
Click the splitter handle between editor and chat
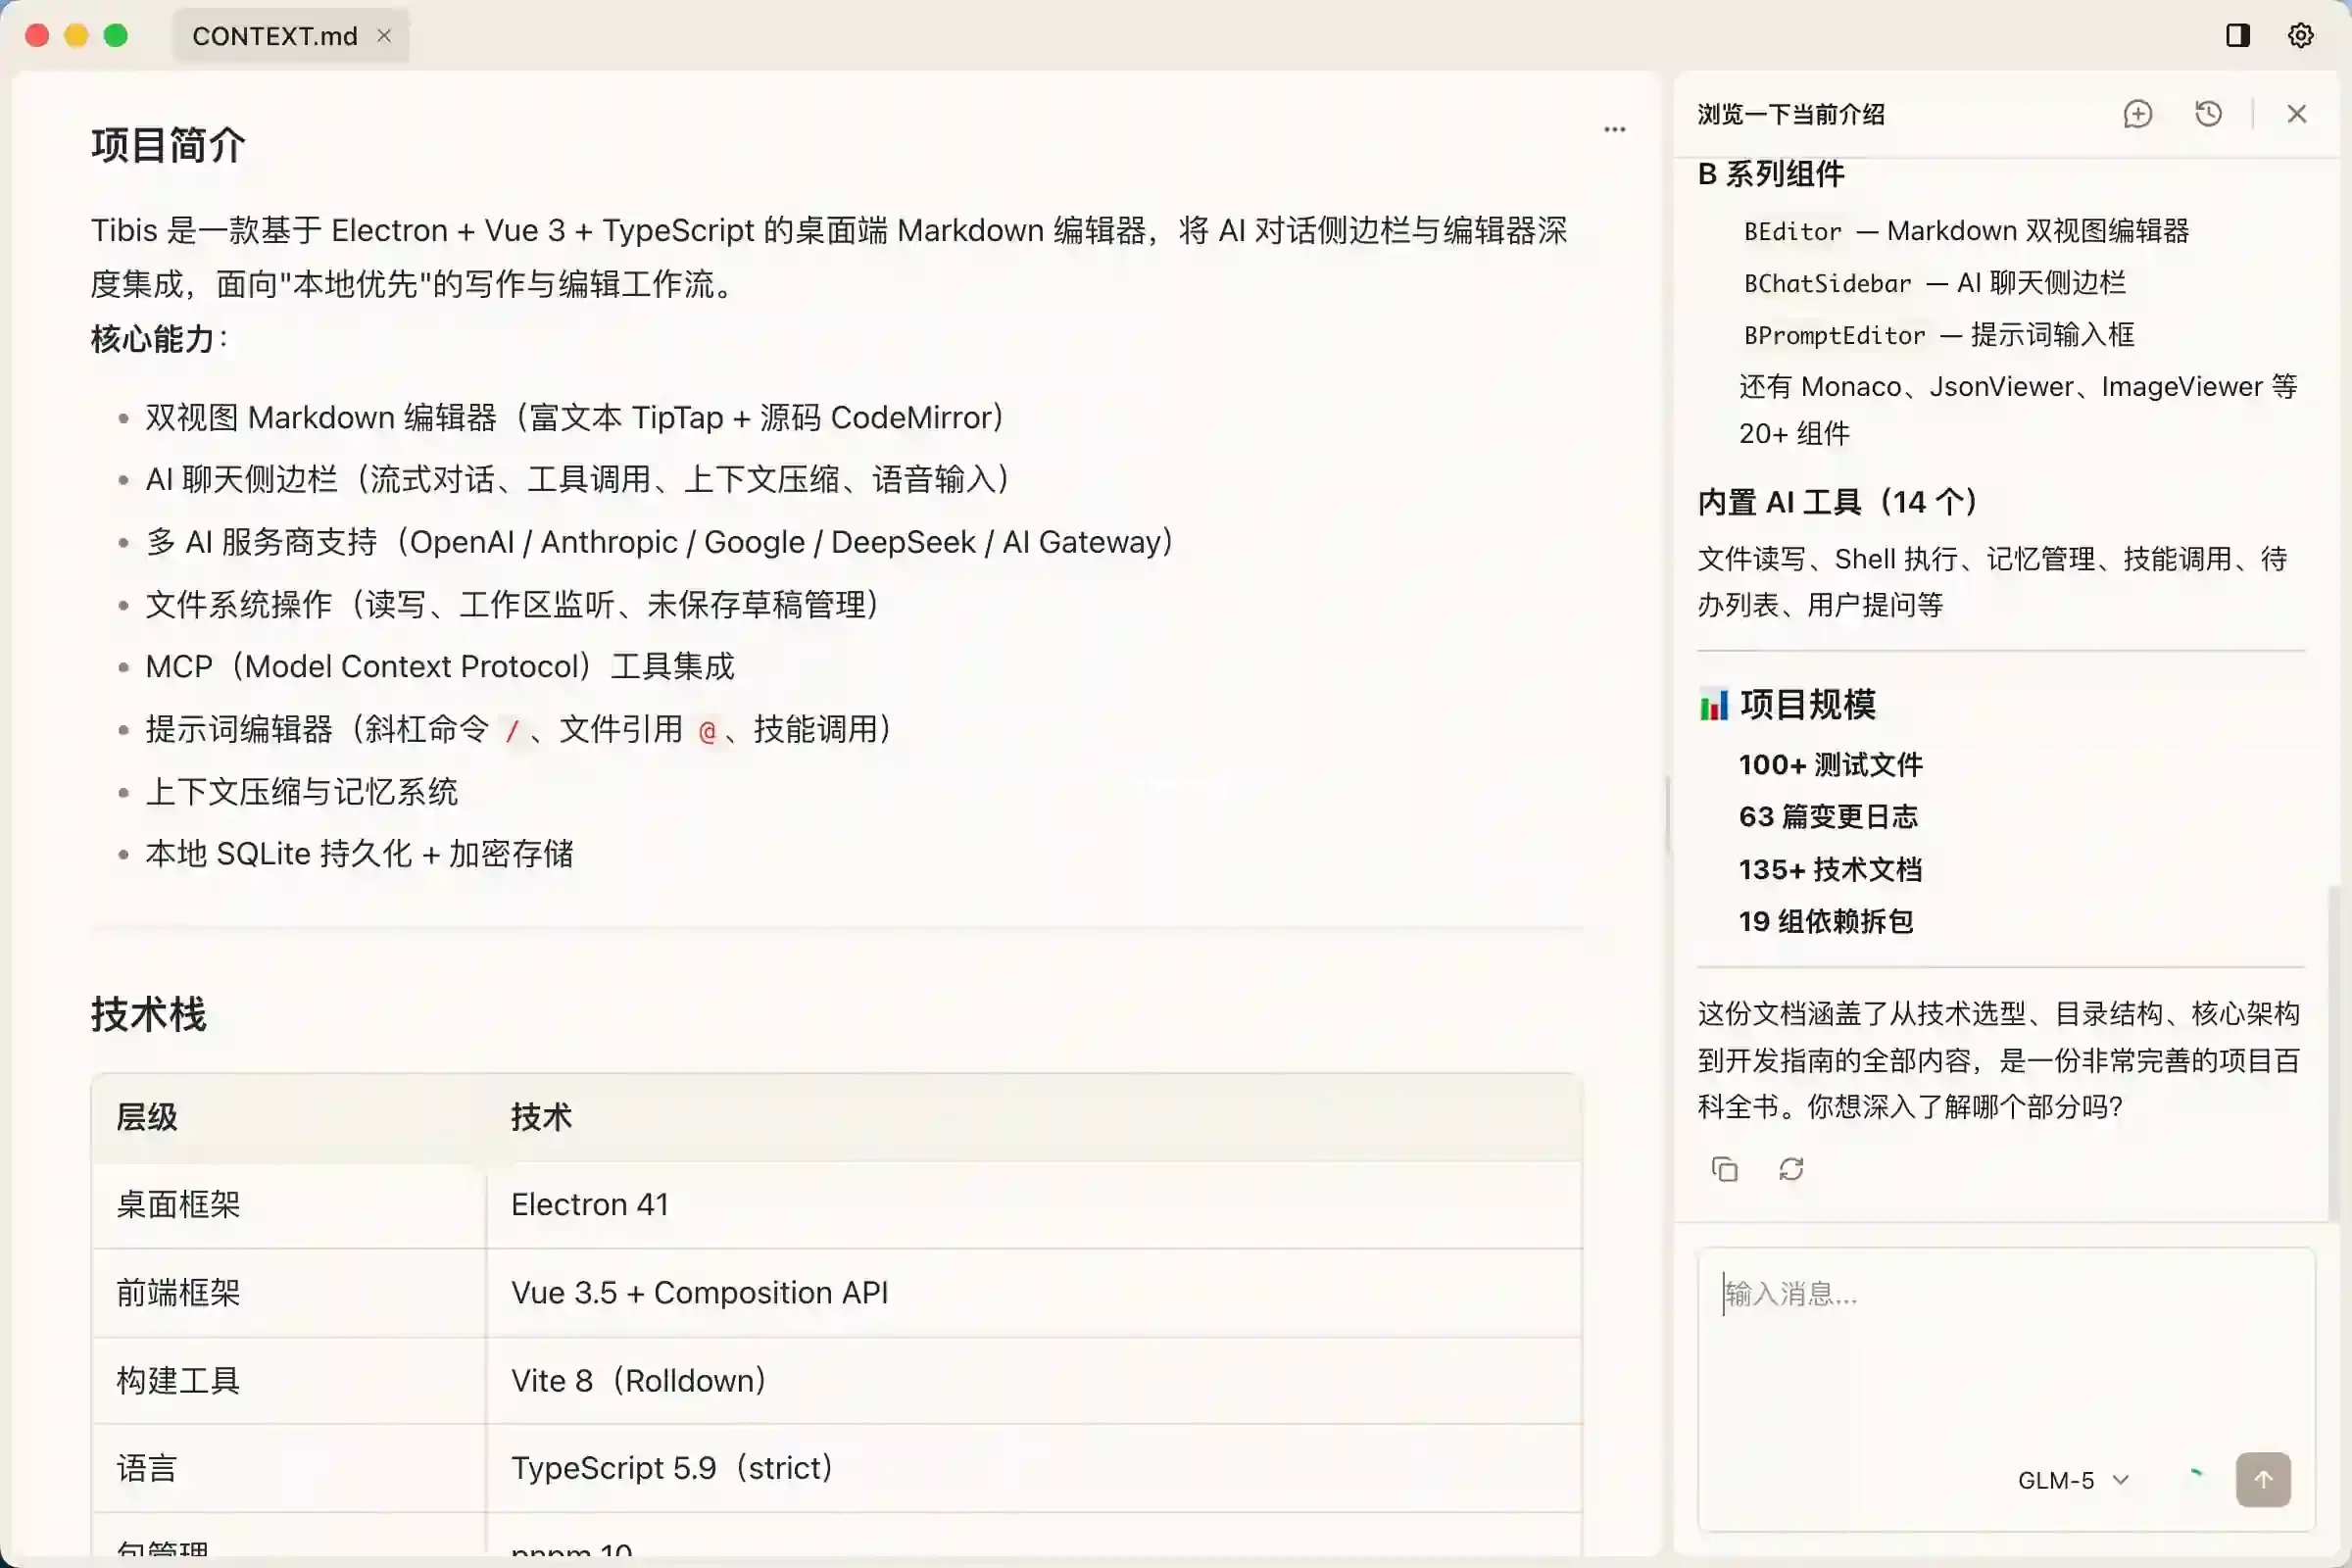[1667, 815]
